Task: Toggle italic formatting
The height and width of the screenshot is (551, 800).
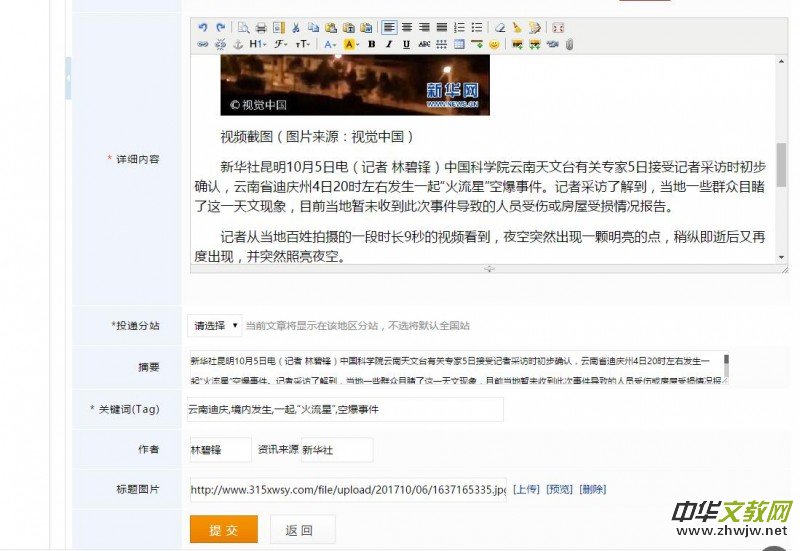Action: tap(388, 44)
